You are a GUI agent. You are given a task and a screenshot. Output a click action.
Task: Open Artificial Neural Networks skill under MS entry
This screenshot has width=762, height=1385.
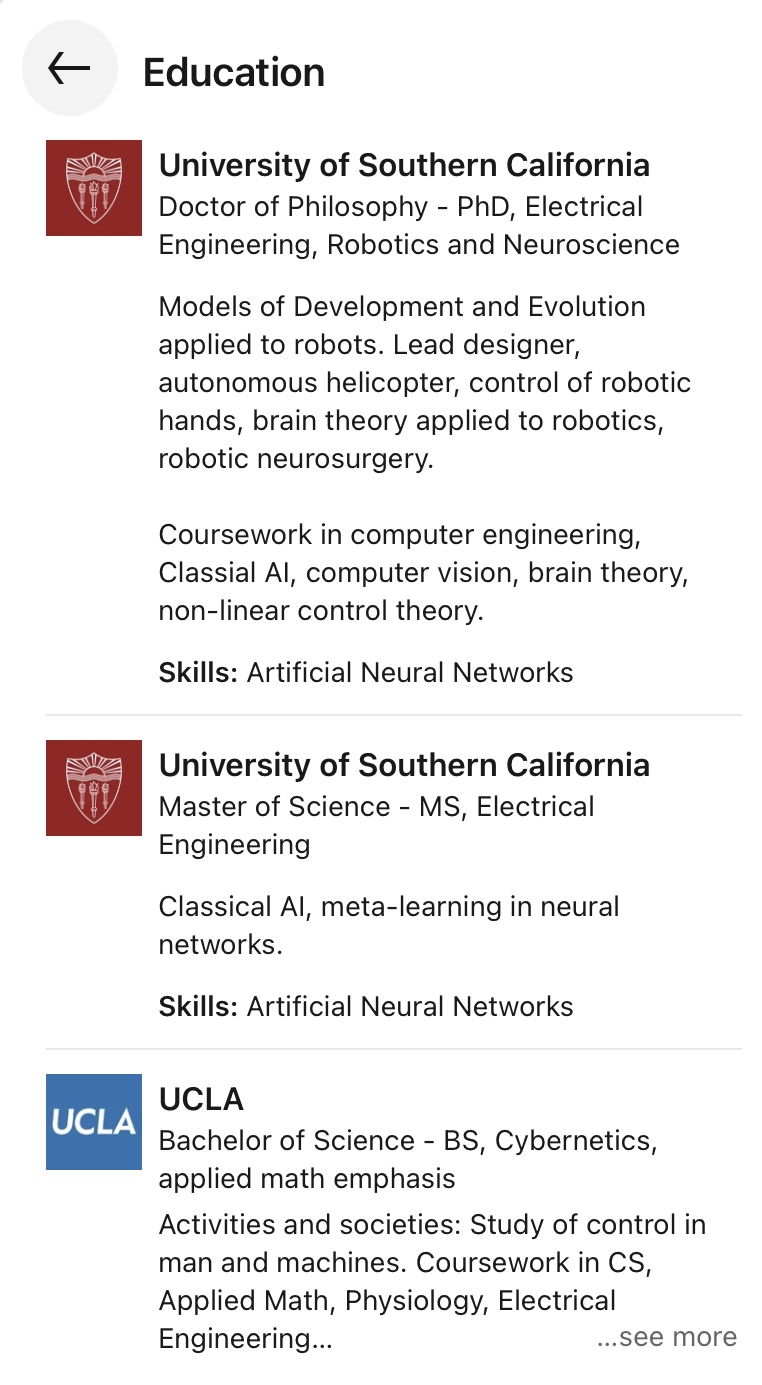pyautogui.click(x=410, y=1006)
